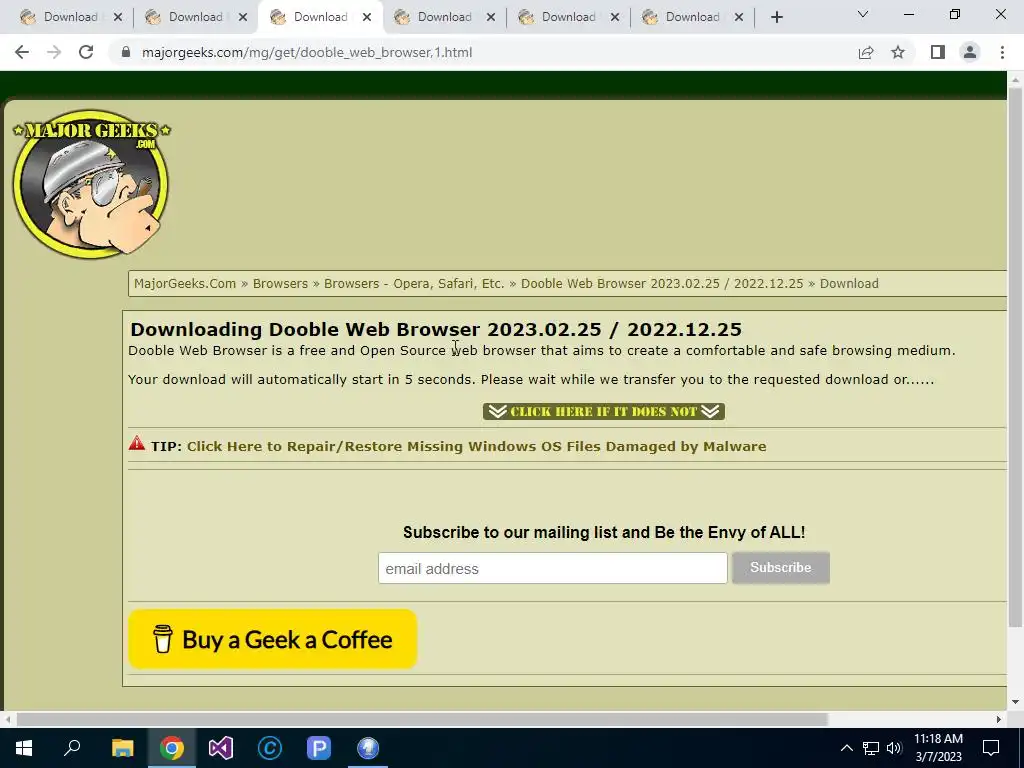This screenshot has width=1024, height=768.
Task: Open the globe app in taskbar
Action: pyautogui.click(x=368, y=748)
